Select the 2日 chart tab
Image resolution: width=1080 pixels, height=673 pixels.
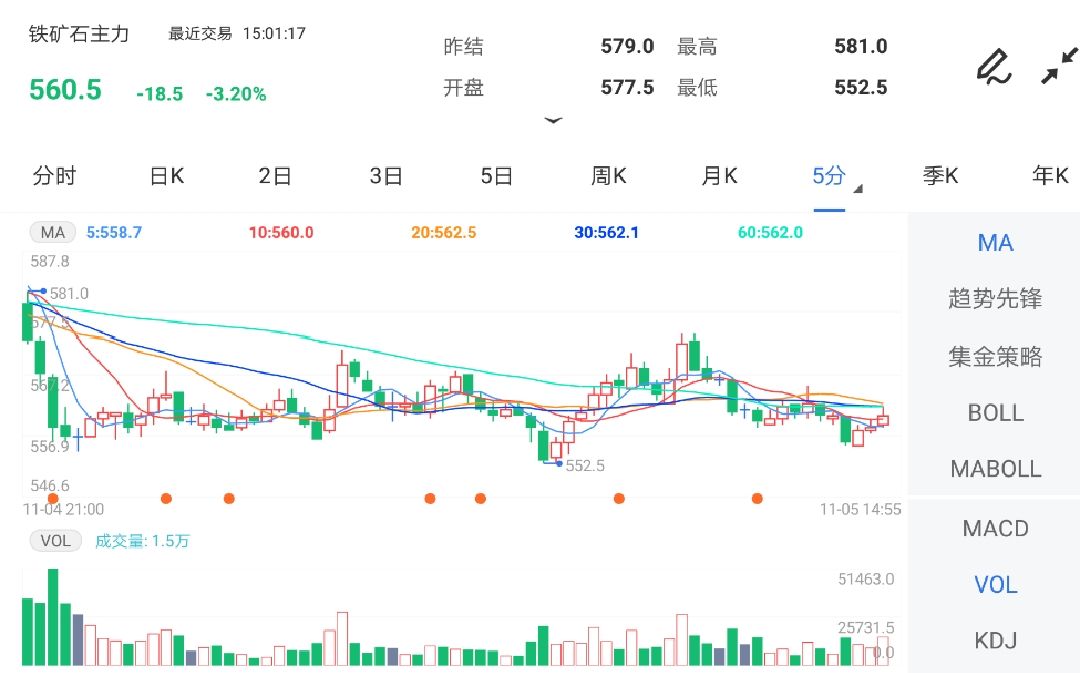(275, 176)
